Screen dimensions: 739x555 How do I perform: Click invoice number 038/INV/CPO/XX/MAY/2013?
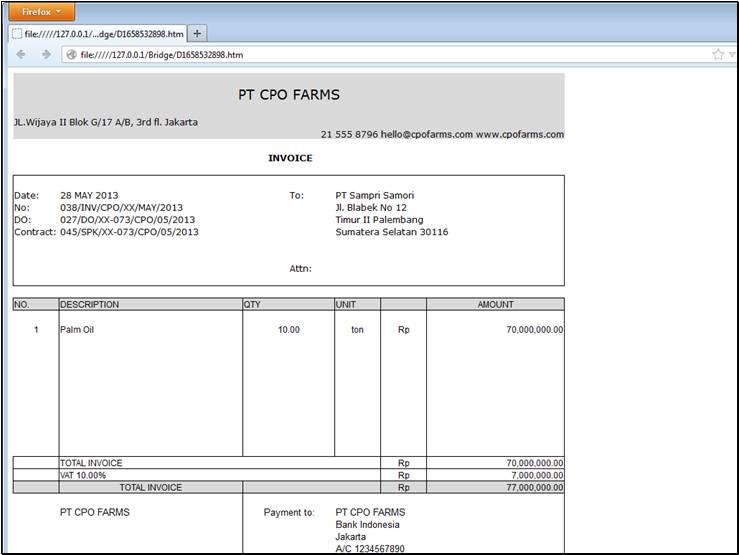(x=121, y=207)
